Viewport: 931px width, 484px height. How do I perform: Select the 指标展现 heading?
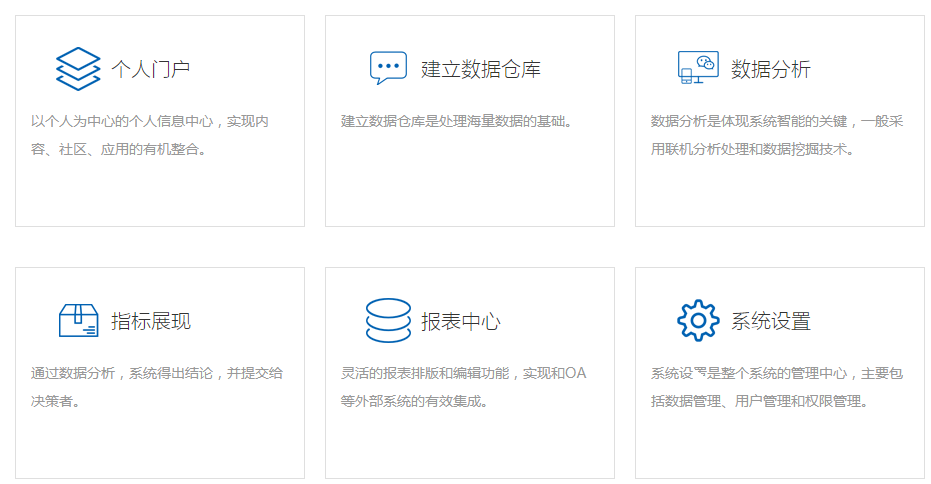tap(150, 321)
